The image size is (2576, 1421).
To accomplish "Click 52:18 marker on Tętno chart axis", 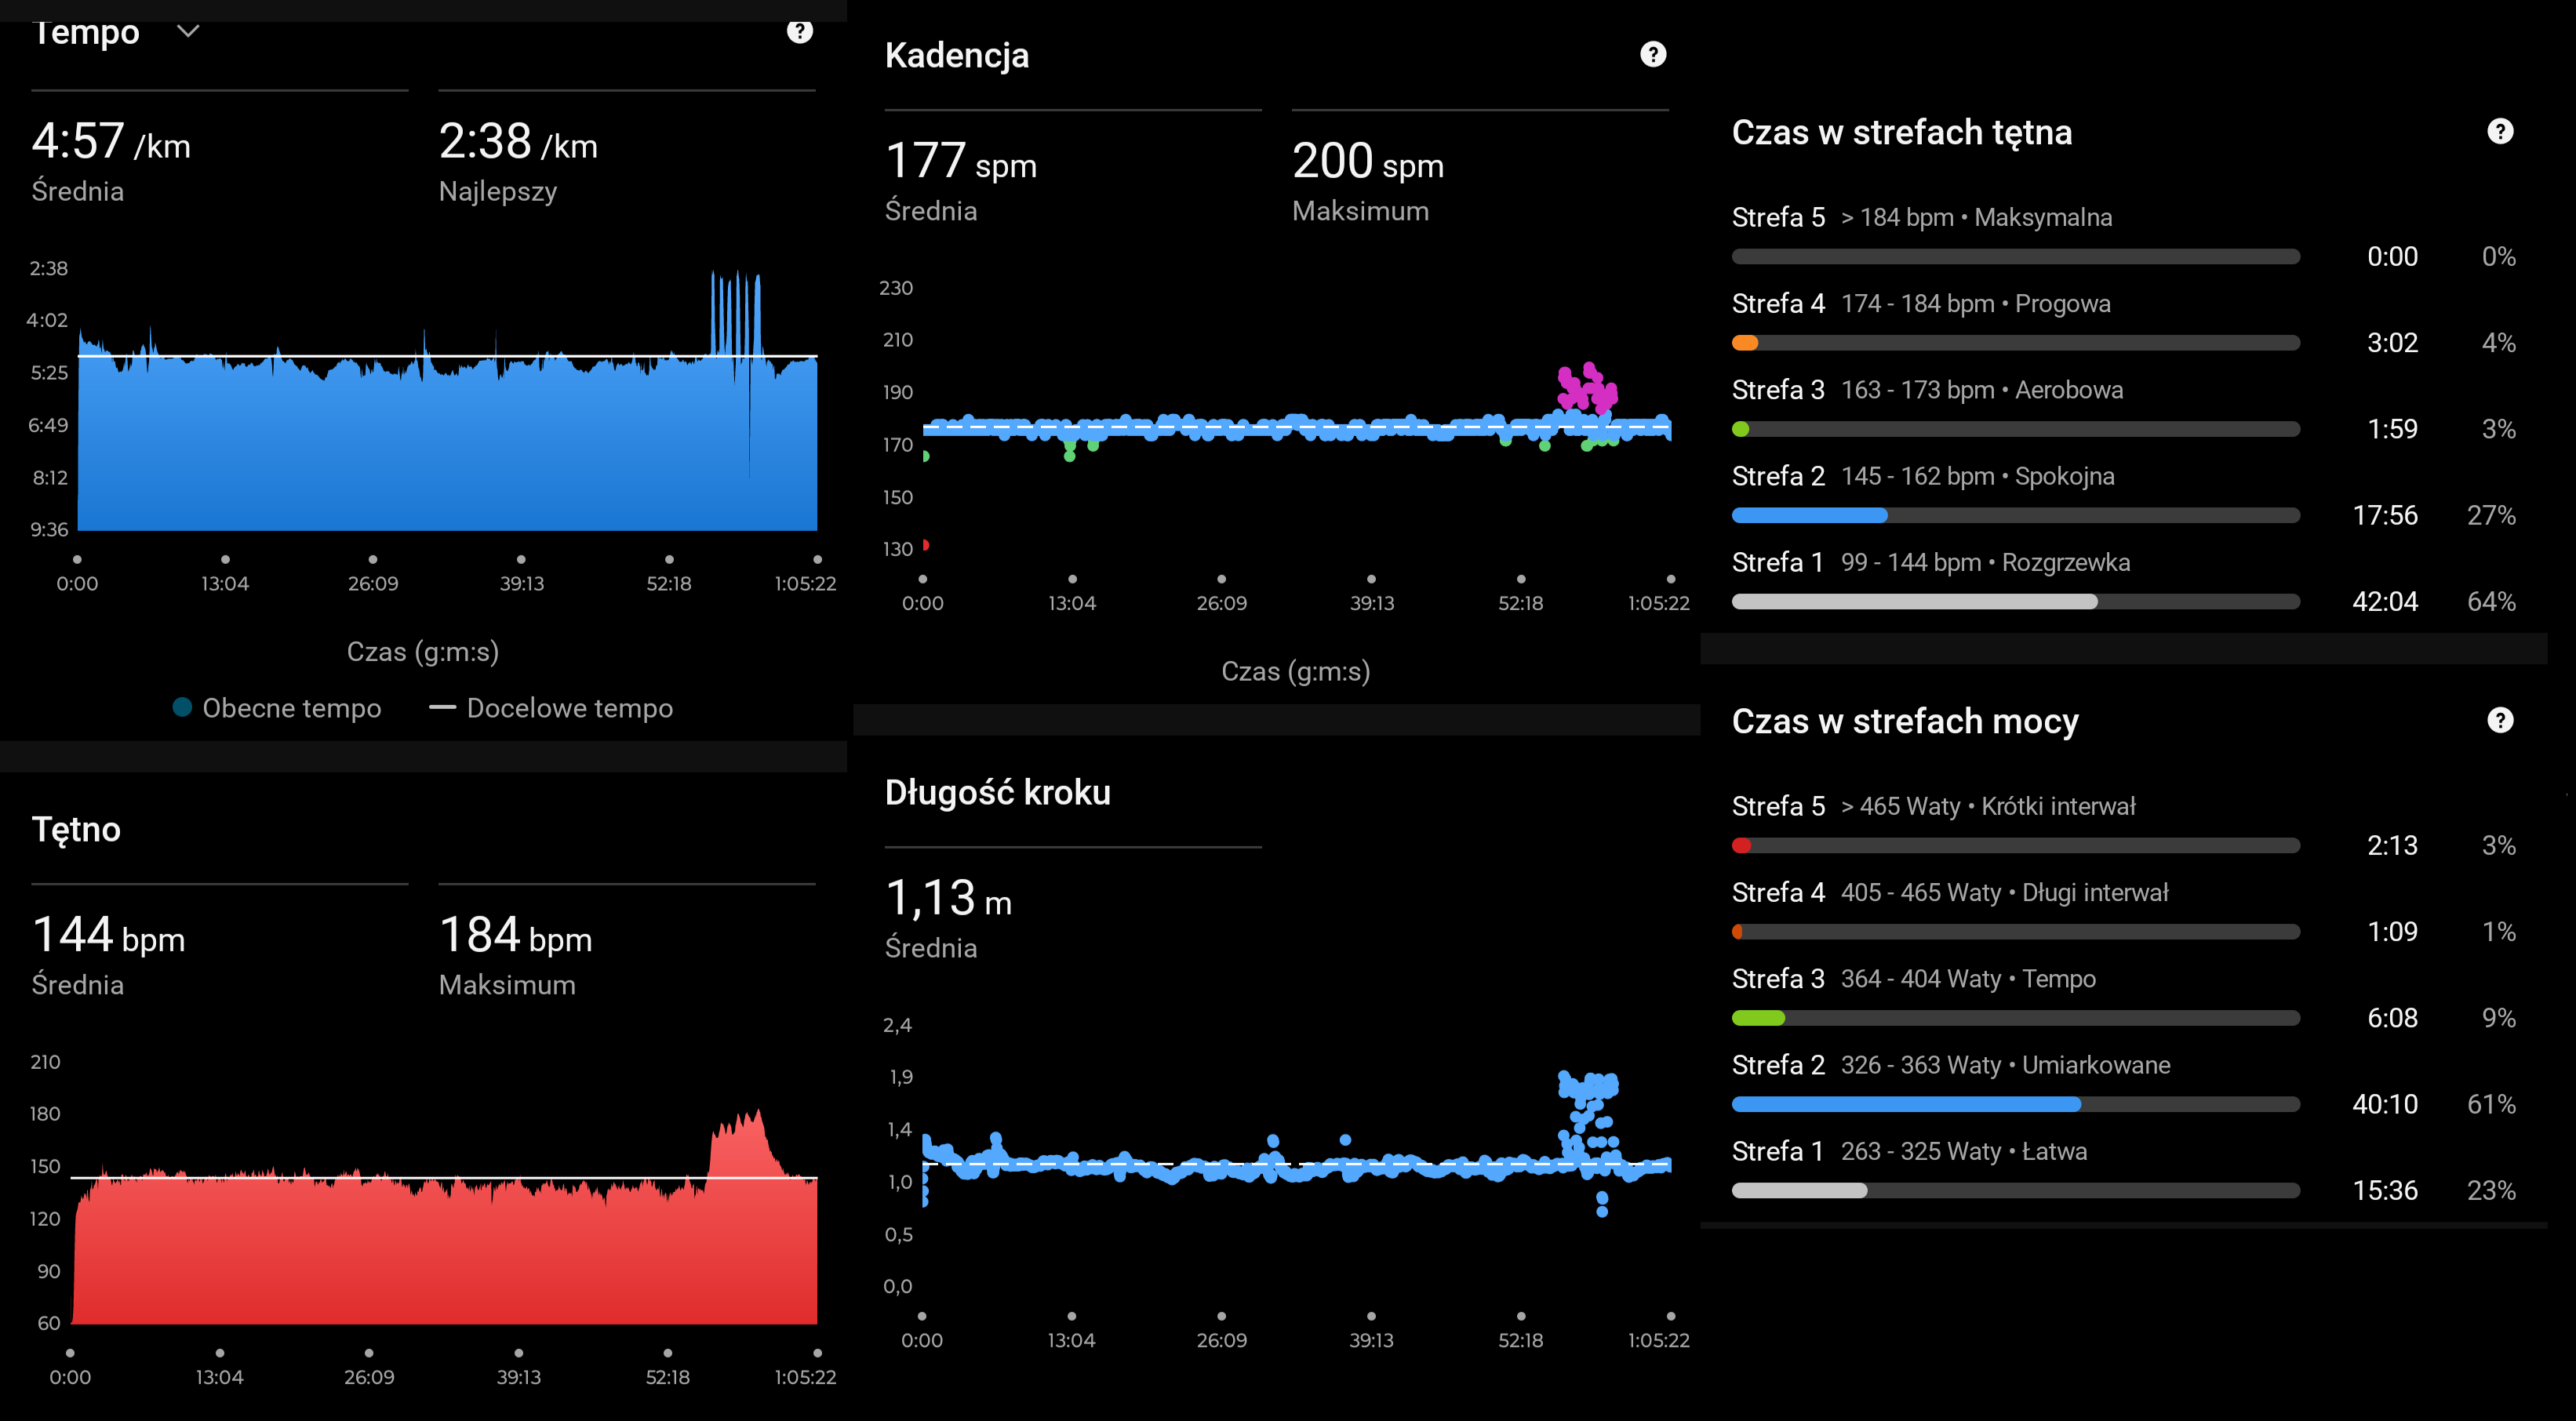I will (x=667, y=1354).
